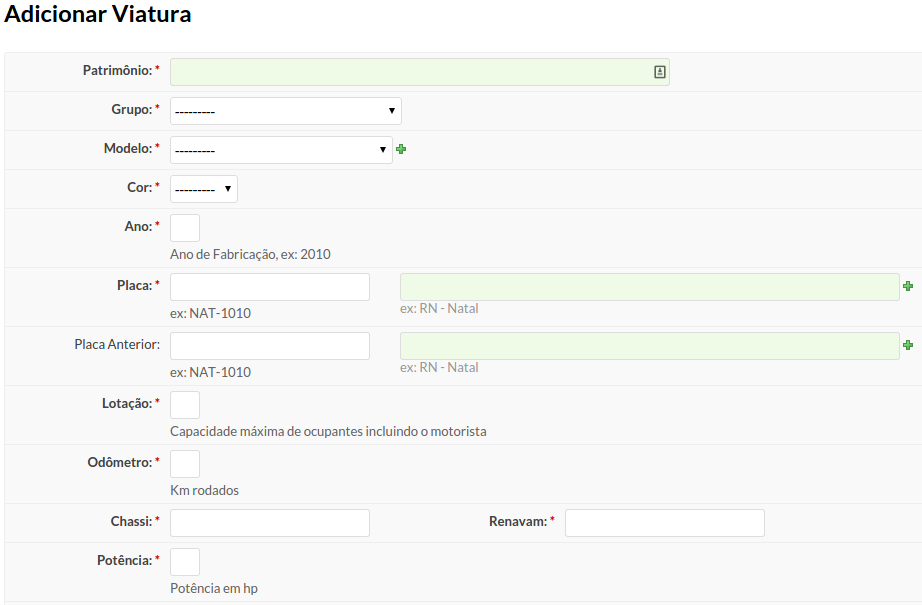
Task: Click the Placa city autocomplete field
Action: (650, 287)
